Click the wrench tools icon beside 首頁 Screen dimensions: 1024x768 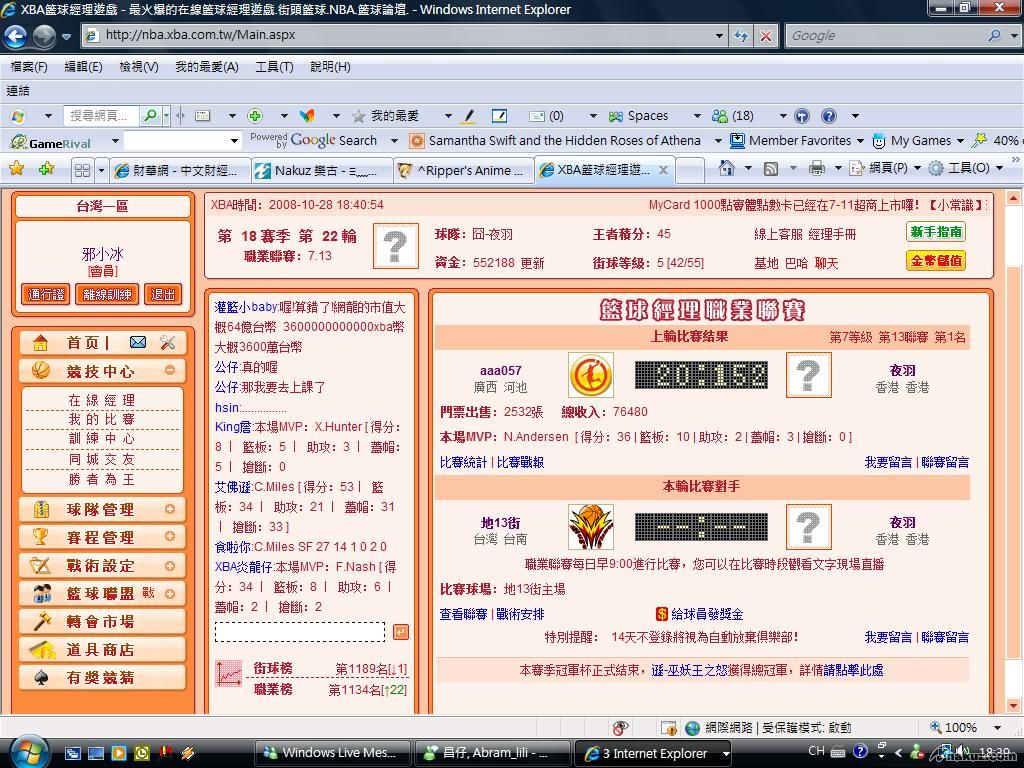(x=167, y=343)
